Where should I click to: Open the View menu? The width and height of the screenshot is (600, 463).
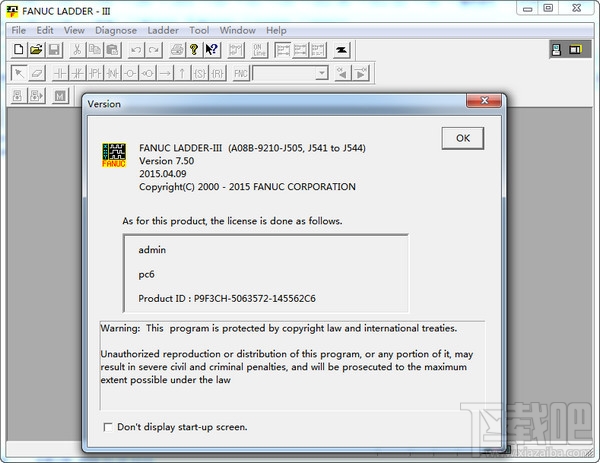(74, 30)
